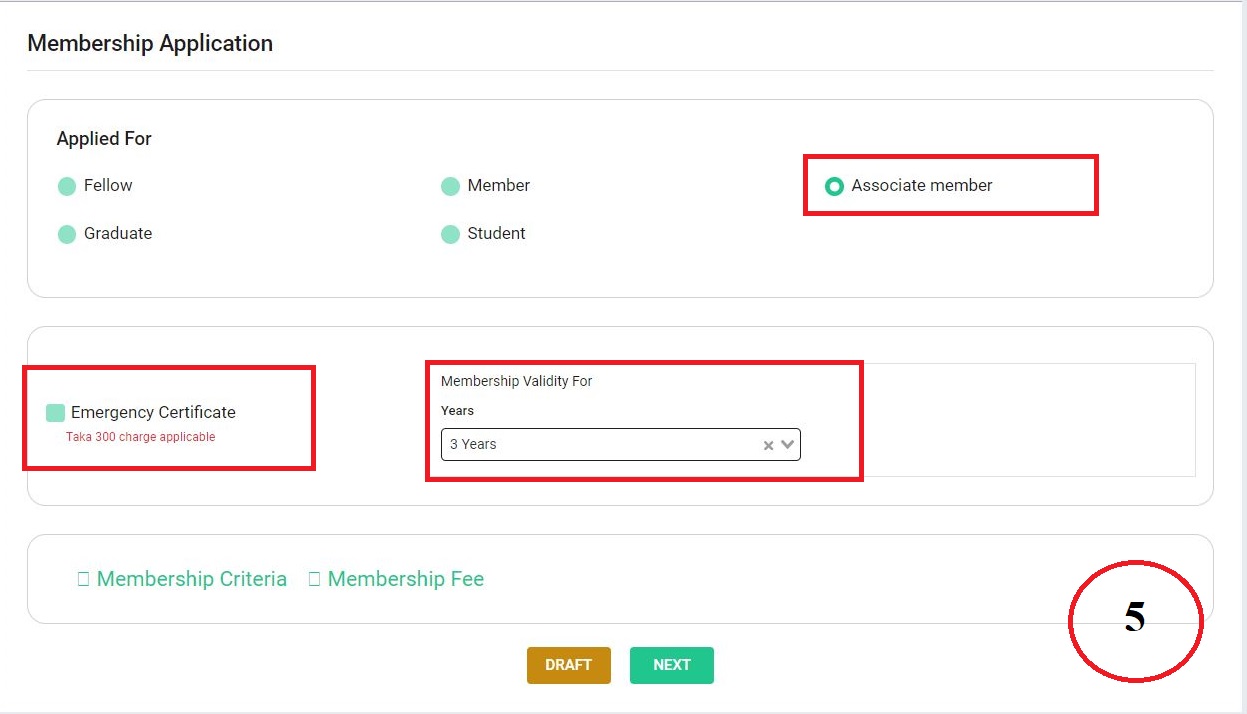Save the application with DRAFT button
Image resolution: width=1247 pixels, height=714 pixels.
(x=568, y=665)
